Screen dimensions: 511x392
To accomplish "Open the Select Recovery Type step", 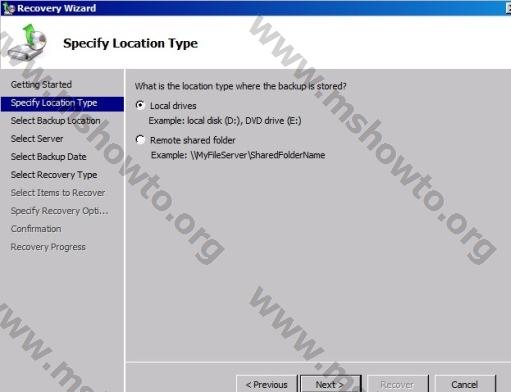I will click(x=54, y=175).
